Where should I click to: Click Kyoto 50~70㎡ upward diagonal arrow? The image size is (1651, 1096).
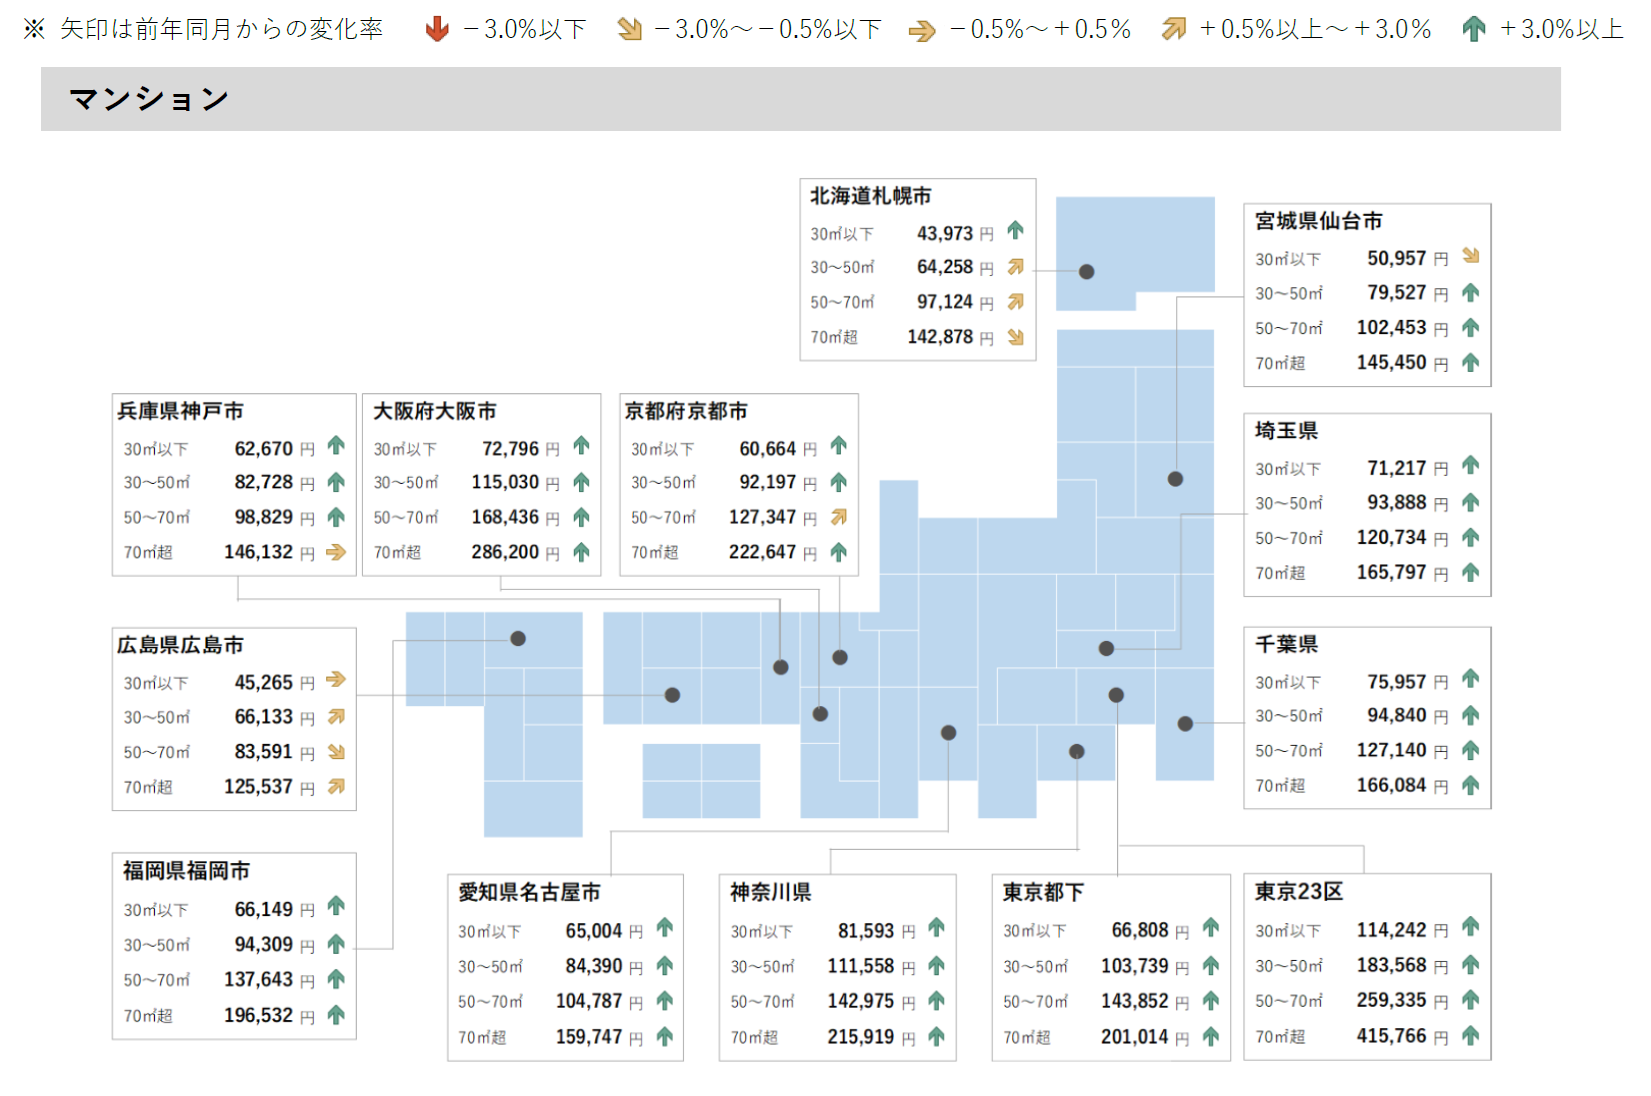(x=838, y=517)
